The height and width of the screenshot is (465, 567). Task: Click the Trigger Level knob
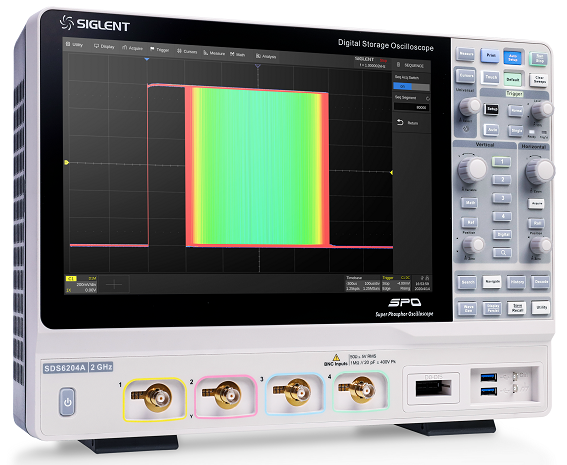pos(542,110)
